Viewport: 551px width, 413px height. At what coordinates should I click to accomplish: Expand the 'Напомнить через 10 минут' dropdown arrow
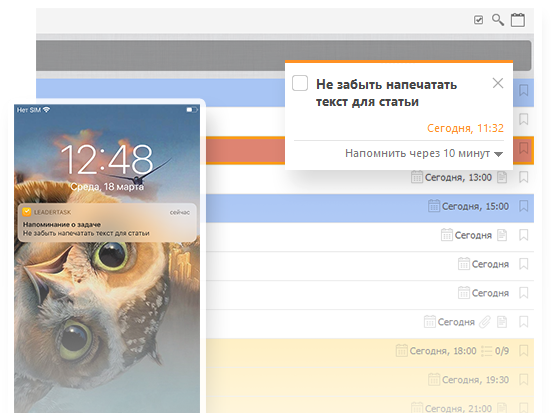(498, 154)
